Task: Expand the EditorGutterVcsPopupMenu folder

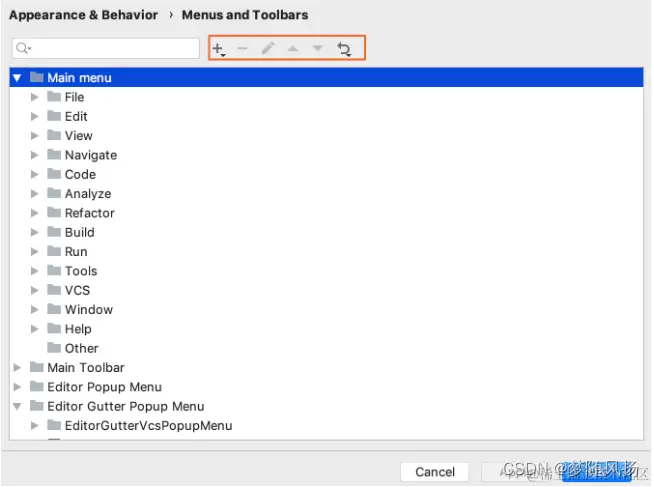Action: [34, 425]
